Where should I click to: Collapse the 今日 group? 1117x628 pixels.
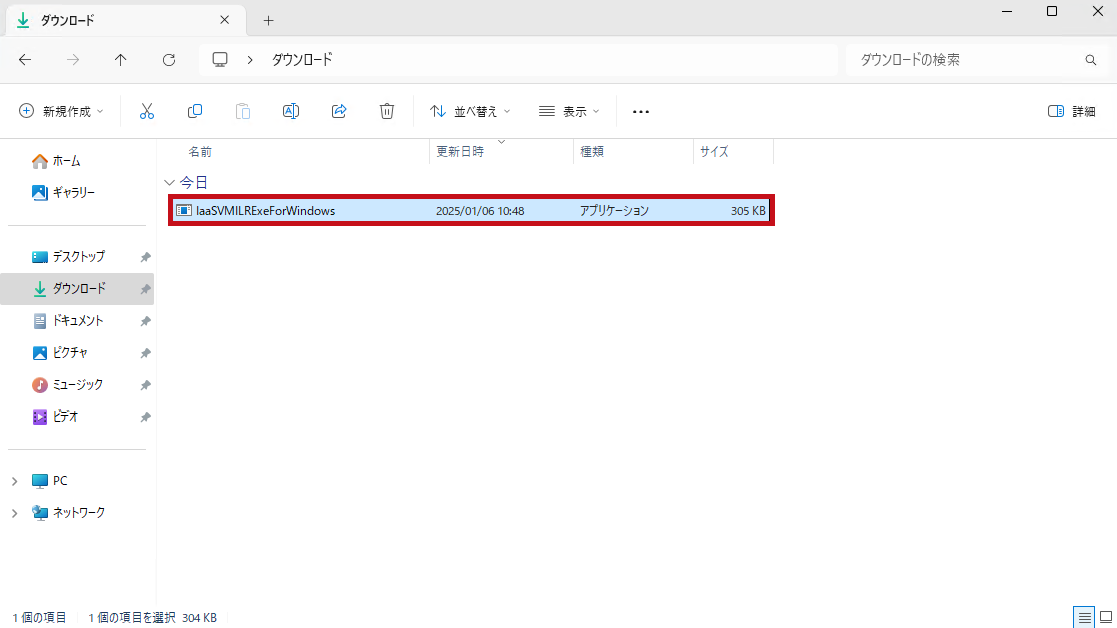169,183
